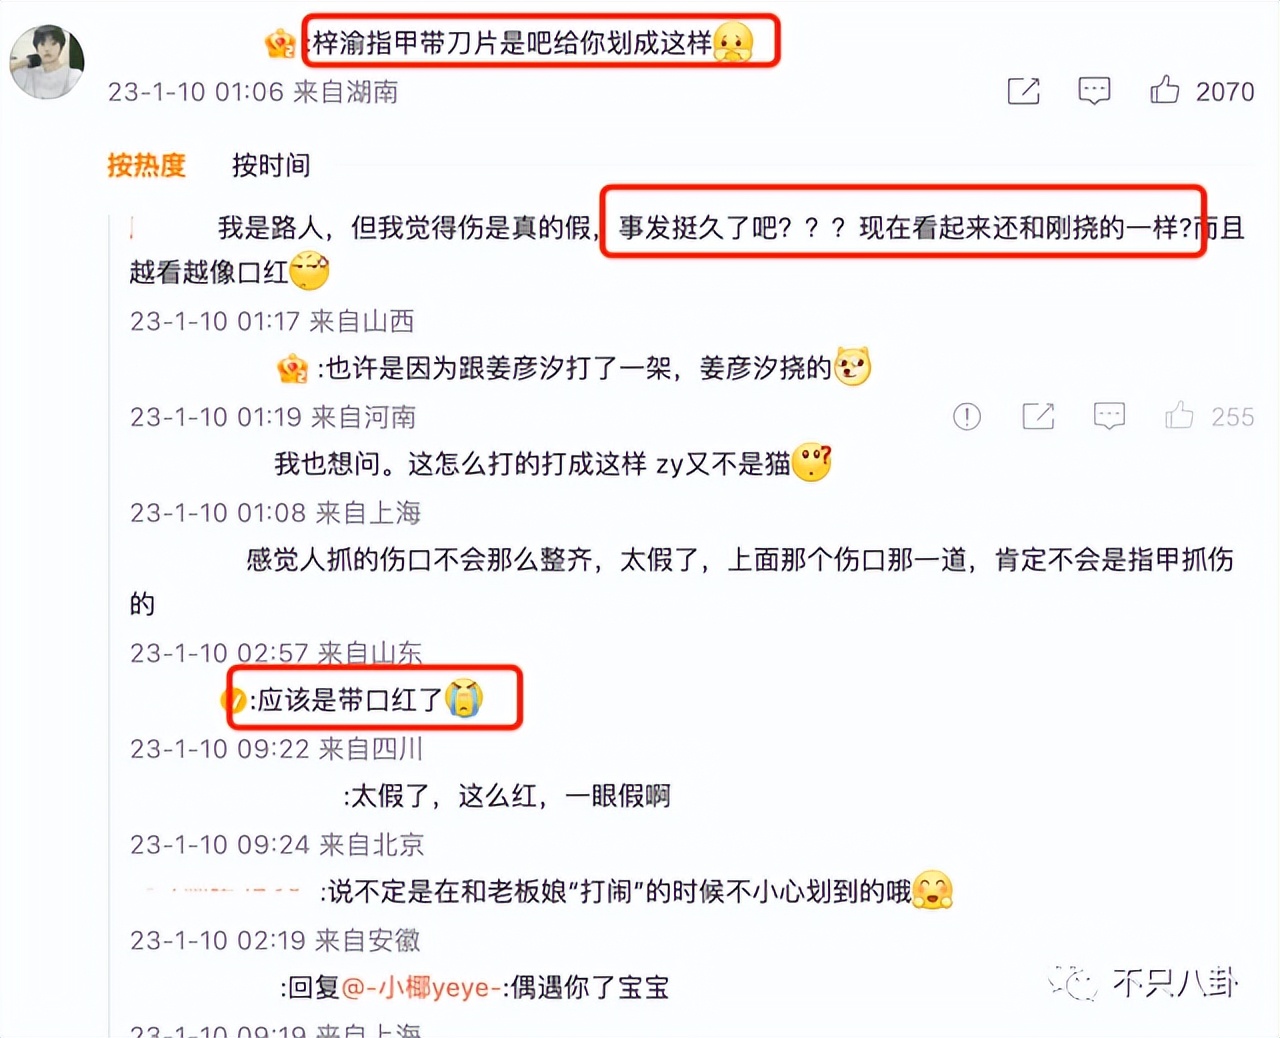Like the top comment with 2070 likes
This screenshot has height=1038, width=1280.
1164,91
